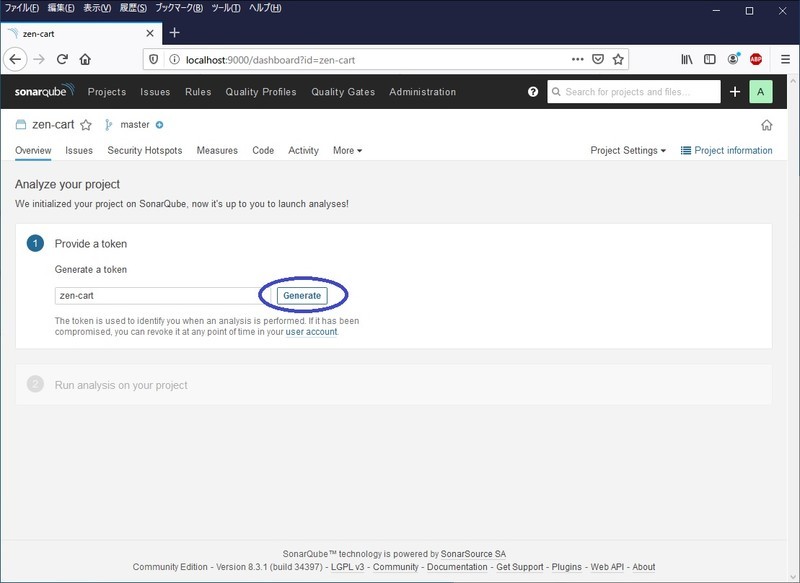Open the Measures tab

tap(217, 150)
